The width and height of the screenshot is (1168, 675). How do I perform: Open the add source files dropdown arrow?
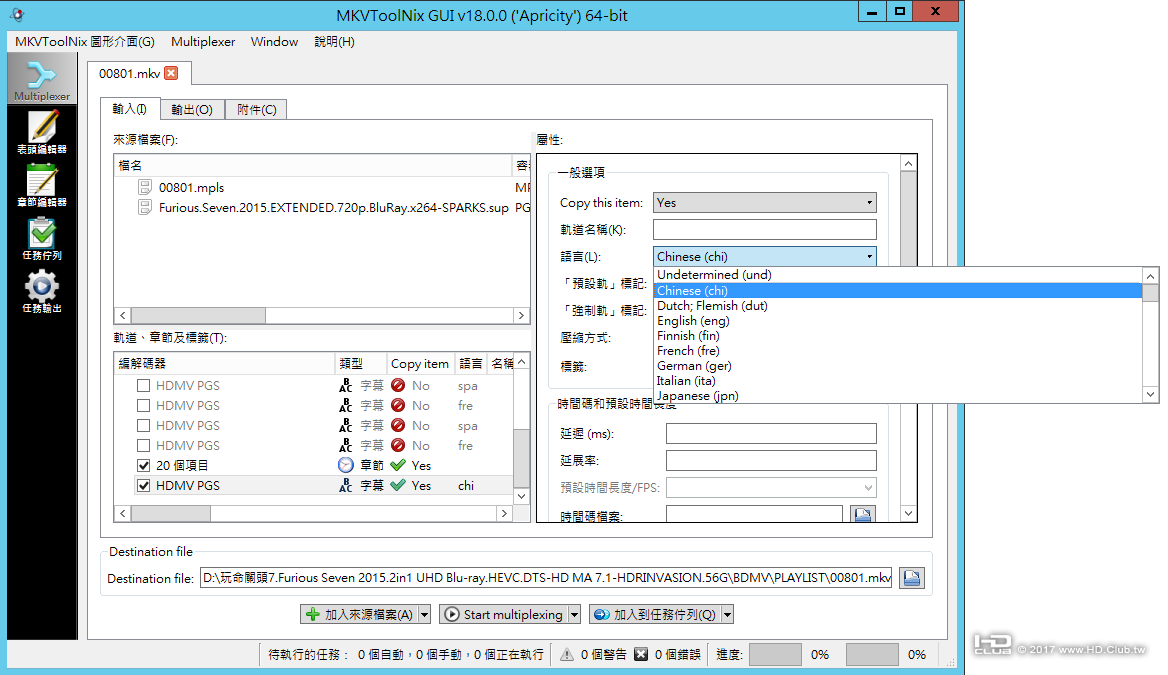pos(425,614)
